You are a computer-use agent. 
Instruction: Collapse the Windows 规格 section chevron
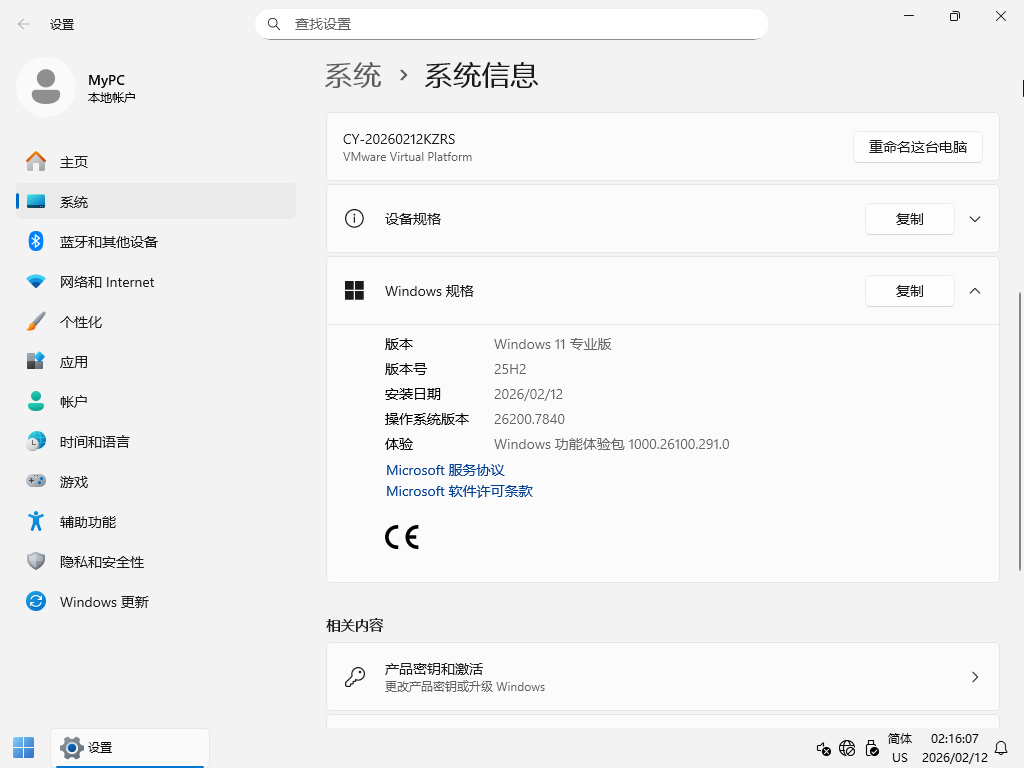(x=975, y=291)
